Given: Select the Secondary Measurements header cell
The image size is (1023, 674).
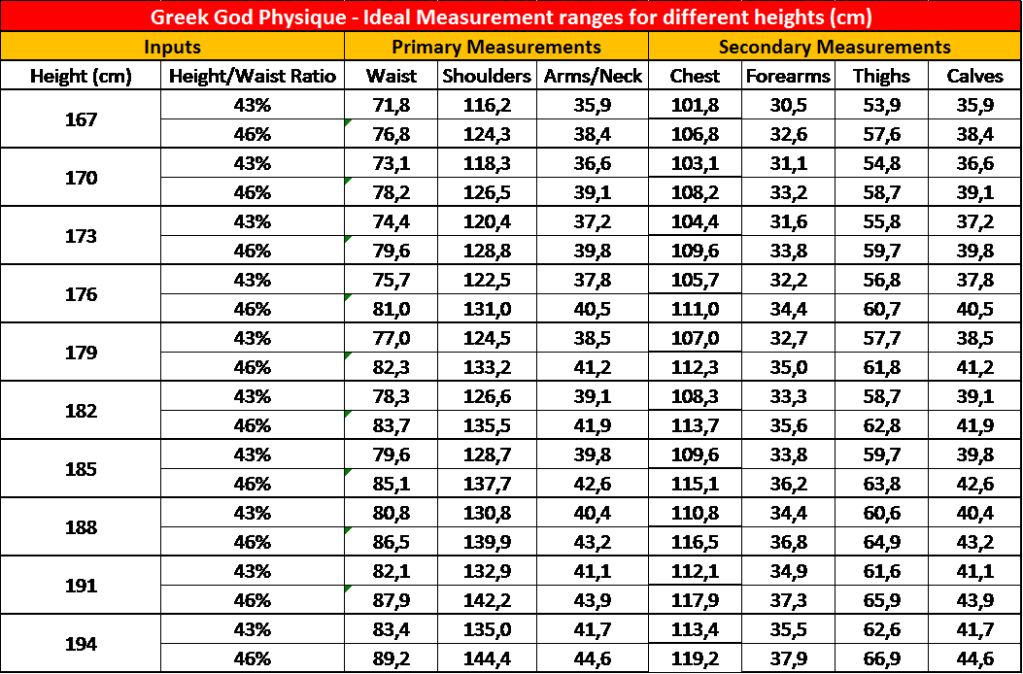Looking at the screenshot, I should (834, 47).
